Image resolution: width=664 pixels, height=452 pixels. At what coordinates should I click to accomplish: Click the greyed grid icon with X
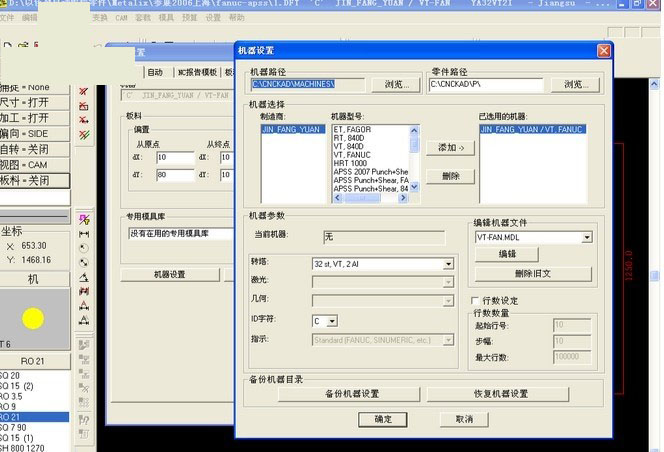[84, 388]
